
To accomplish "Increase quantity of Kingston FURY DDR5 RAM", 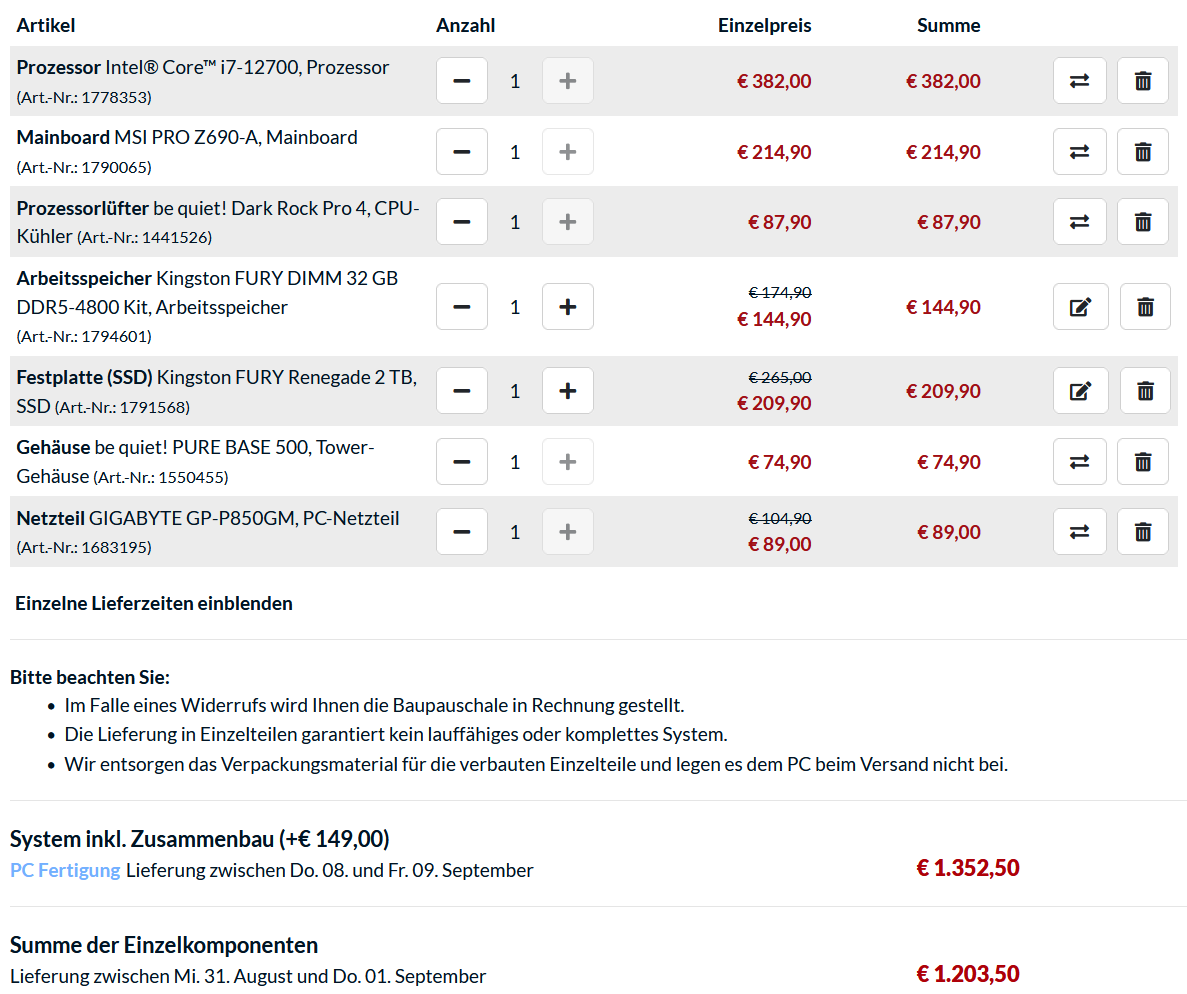I will click(x=567, y=307).
